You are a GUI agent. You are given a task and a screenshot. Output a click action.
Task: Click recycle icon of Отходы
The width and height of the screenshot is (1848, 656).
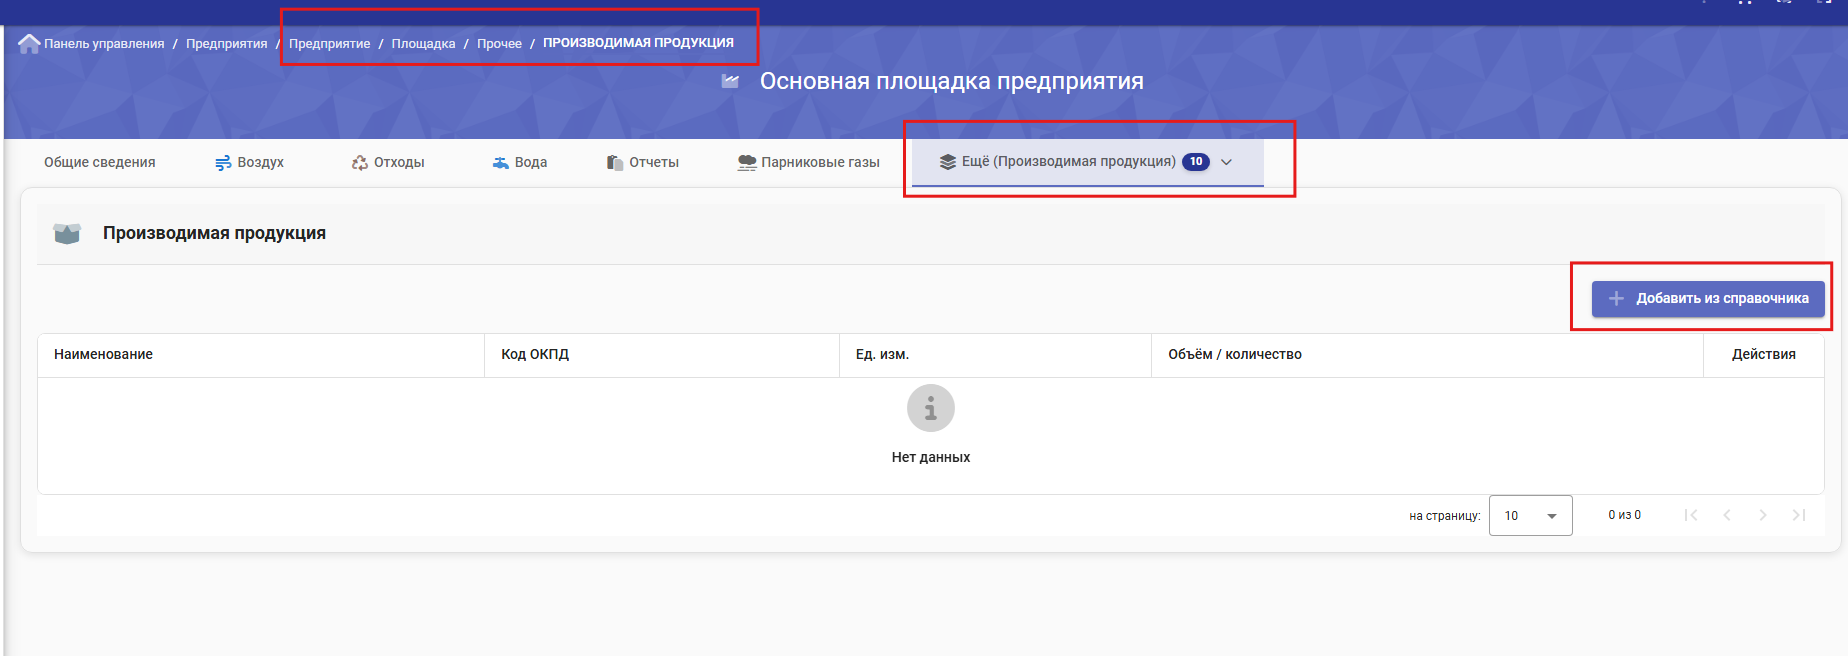[x=360, y=163]
